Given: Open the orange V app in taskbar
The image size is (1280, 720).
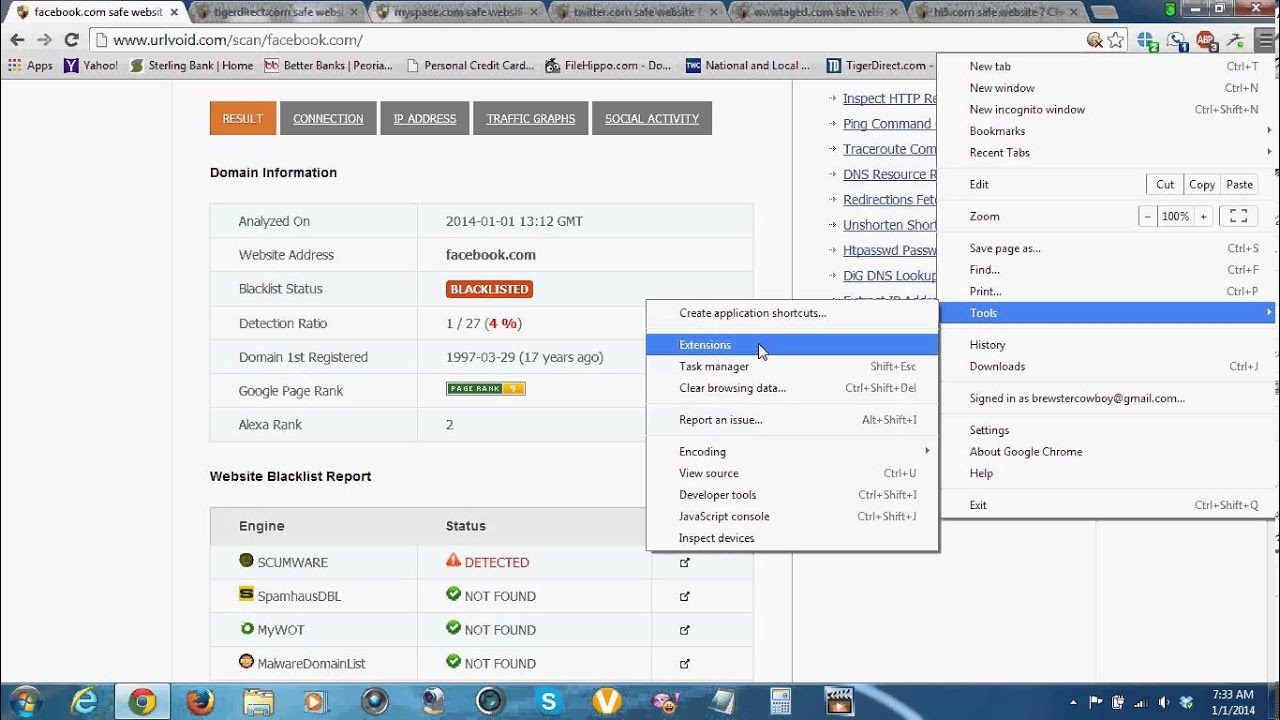Looking at the screenshot, I should point(606,701).
